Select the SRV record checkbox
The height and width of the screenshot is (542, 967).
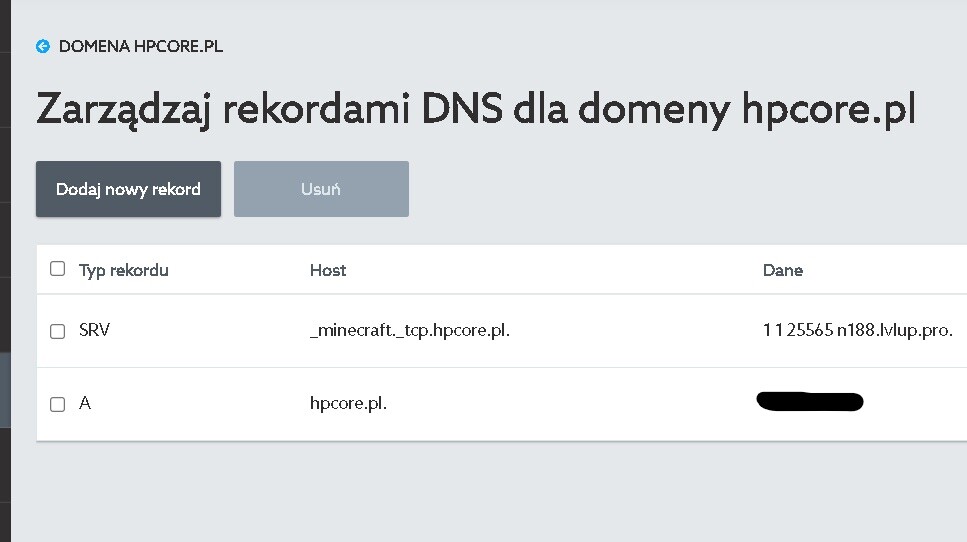(58, 331)
